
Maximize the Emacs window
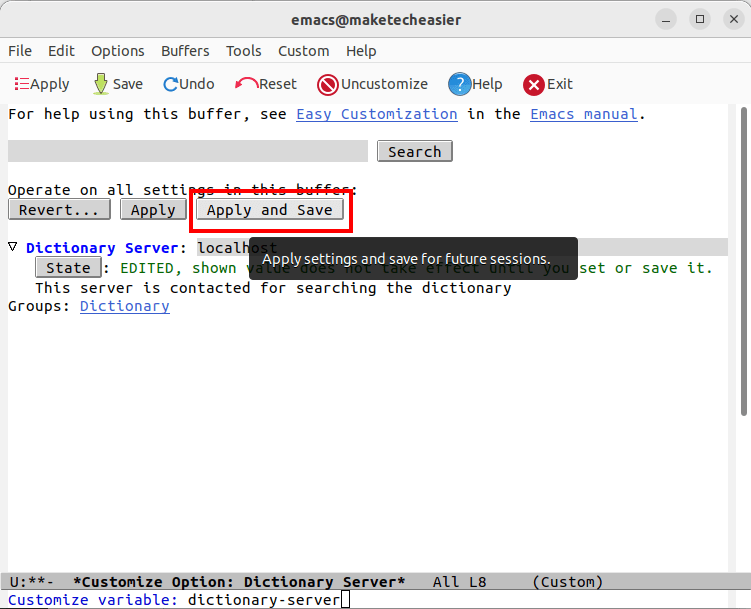click(x=700, y=20)
